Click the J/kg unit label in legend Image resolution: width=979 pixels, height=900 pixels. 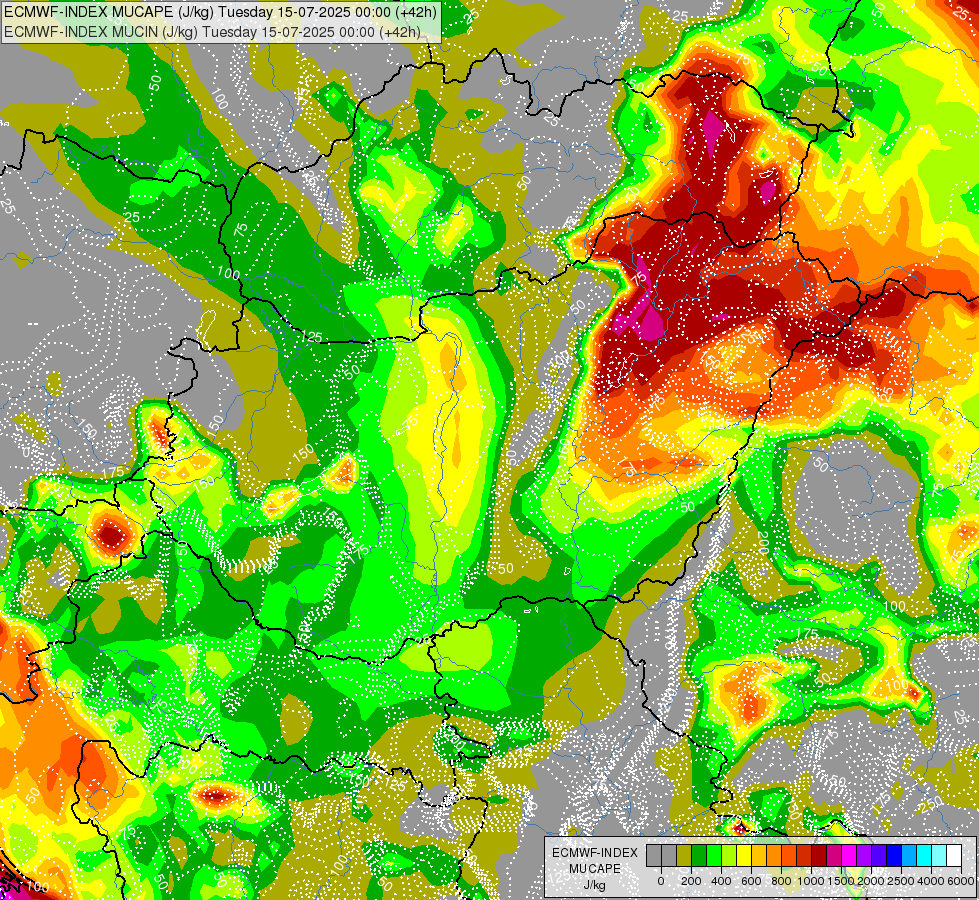point(594,886)
